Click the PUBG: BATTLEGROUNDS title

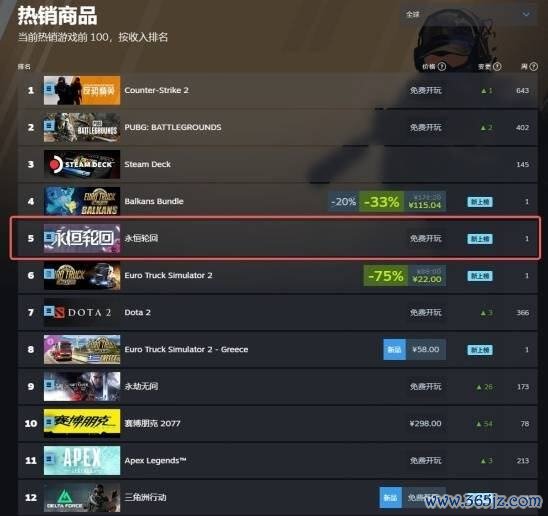point(173,127)
